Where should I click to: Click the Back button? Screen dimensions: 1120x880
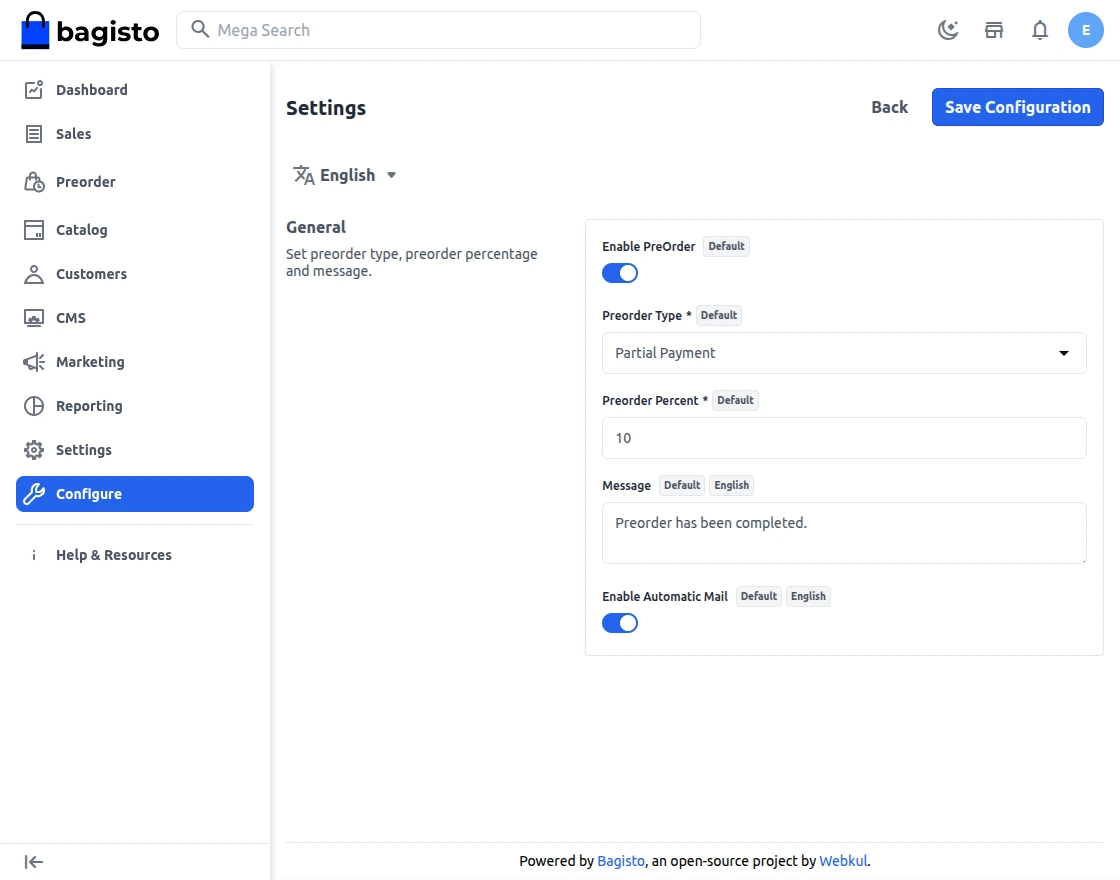(x=889, y=107)
